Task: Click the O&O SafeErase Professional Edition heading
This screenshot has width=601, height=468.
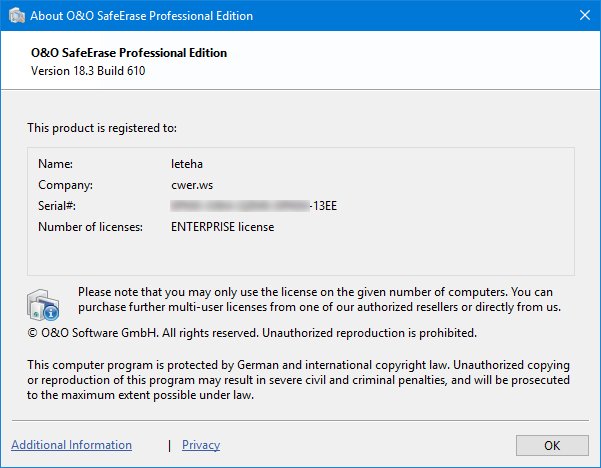Action: [129, 53]
